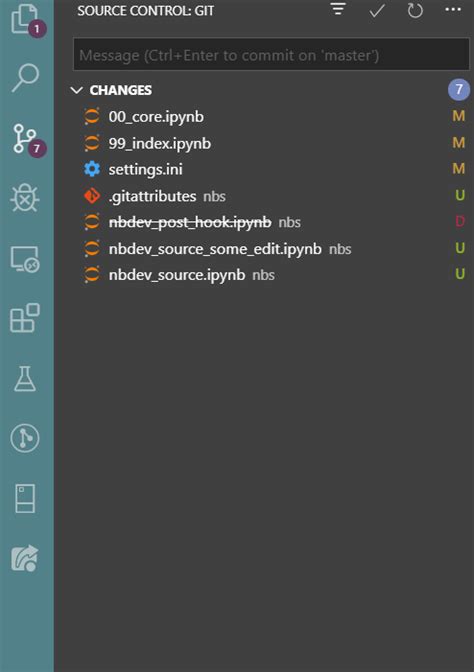Open the Explorer view in activity bar
This screenshot has width=474, height=672.
click(x=26, y=19)
